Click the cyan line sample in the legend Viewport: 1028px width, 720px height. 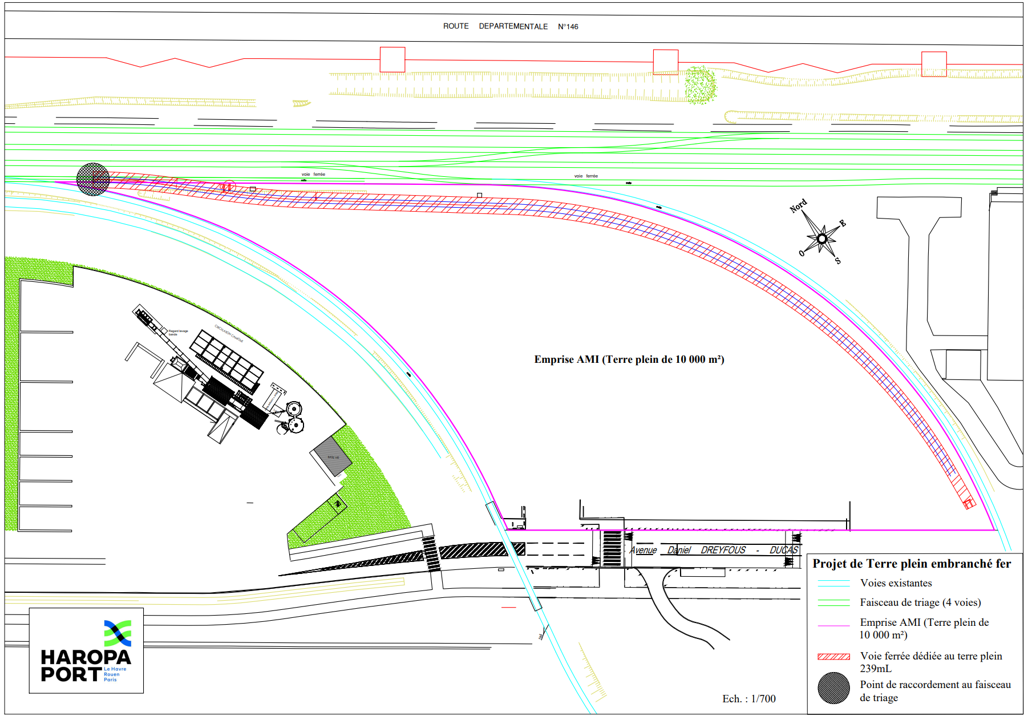click(x=833, y=583)
